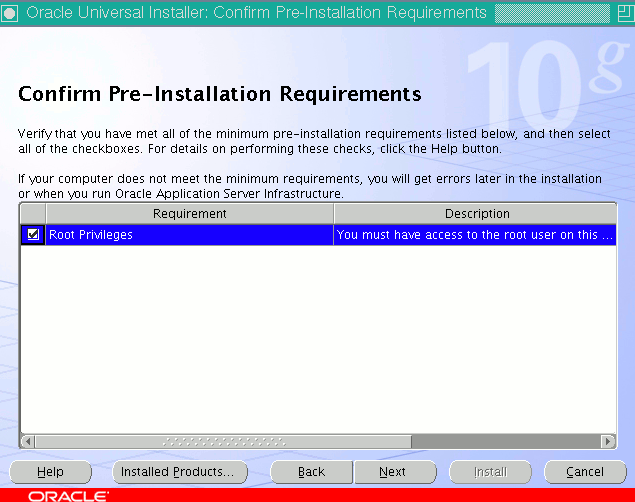Click the window menu icon in title bar

10,13
